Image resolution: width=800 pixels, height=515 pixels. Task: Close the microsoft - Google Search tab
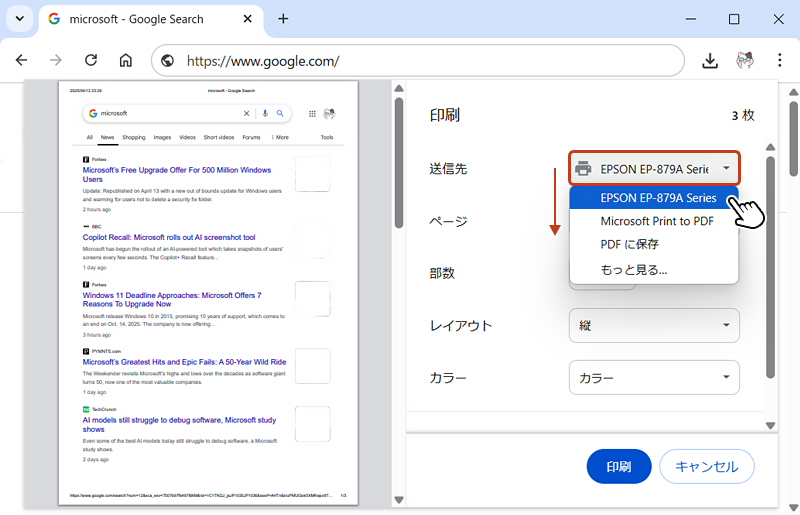click(247, 19)
